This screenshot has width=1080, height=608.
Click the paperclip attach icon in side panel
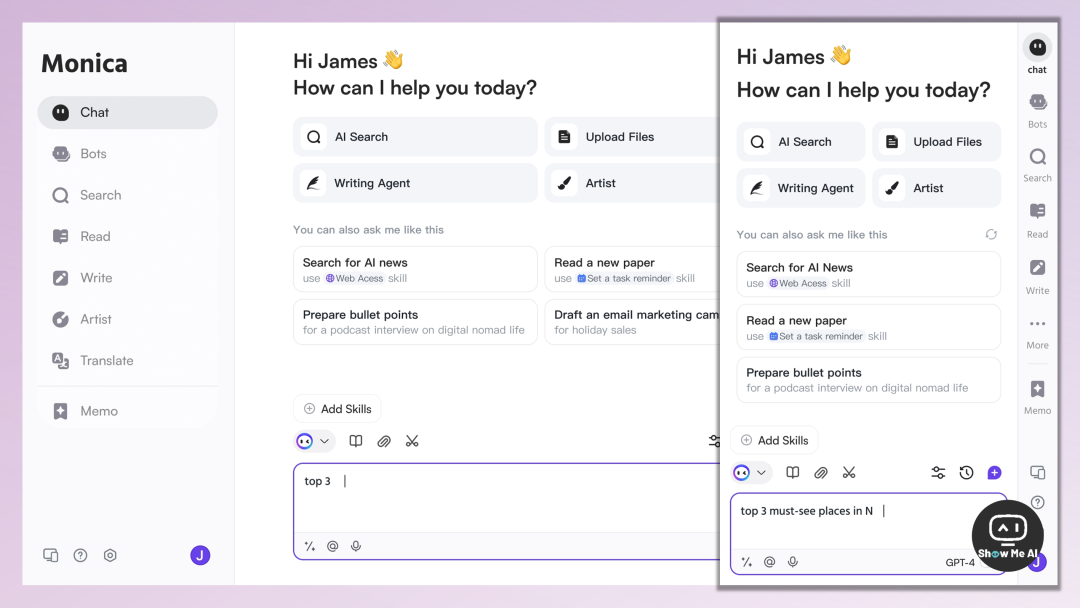click(x=821, y=472)
